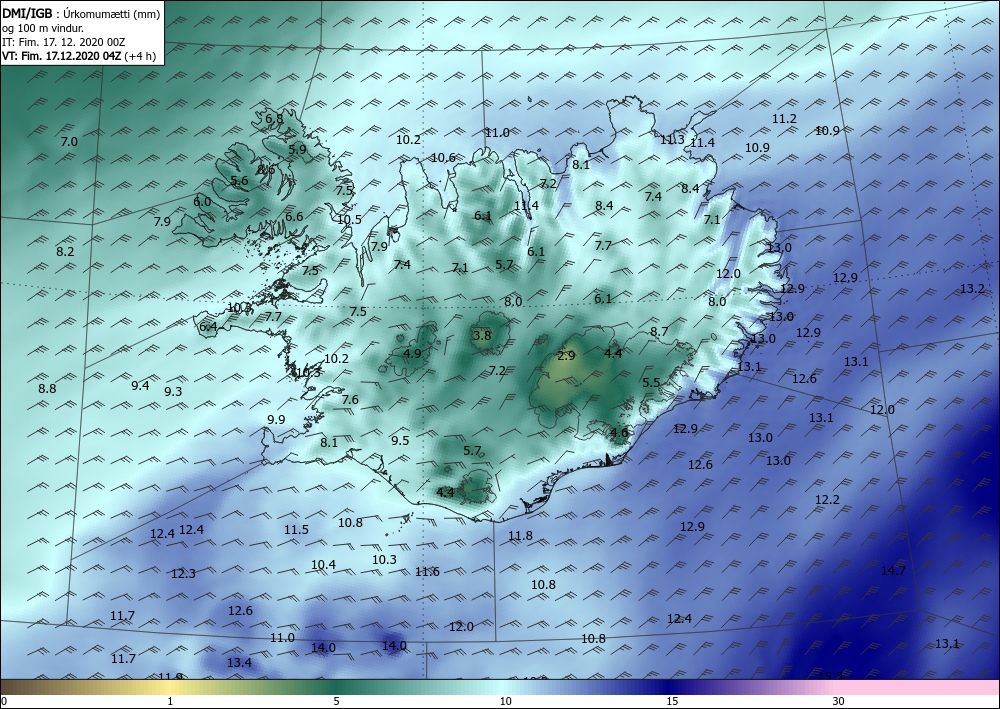Select the bold 'VT: Fim. 17.12.2020 04Z (+4 h)' line
The width and height of the screenshot is (1000, 709).
pos(78,56)
